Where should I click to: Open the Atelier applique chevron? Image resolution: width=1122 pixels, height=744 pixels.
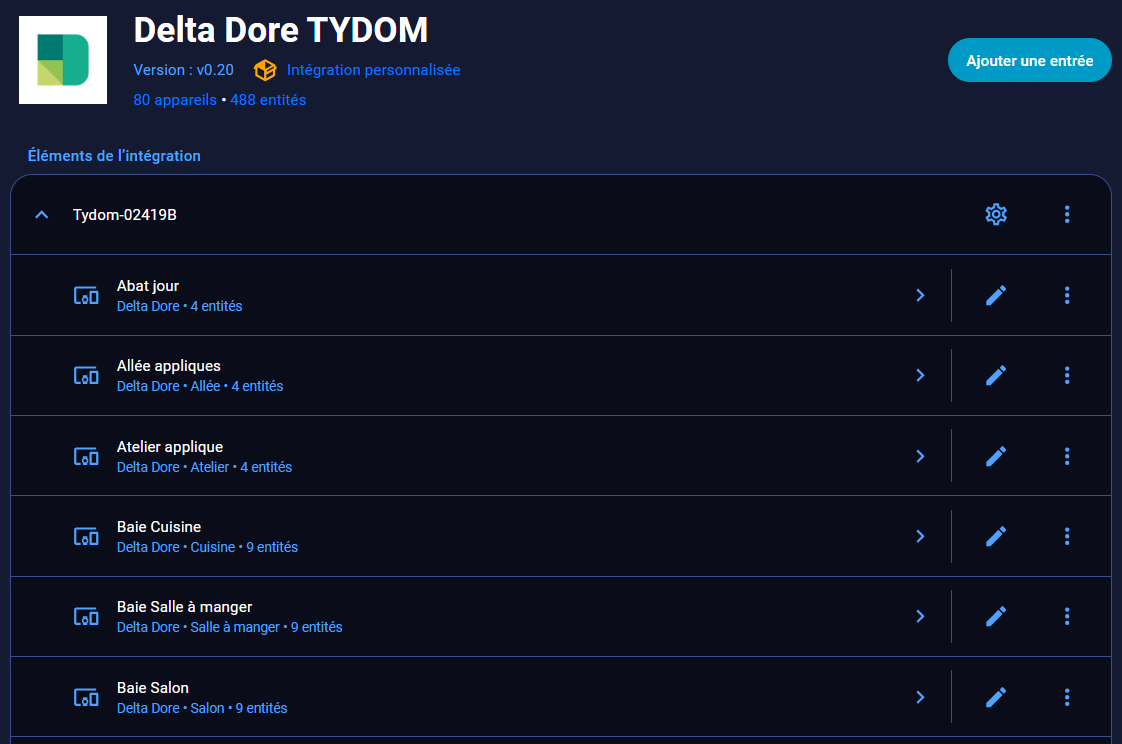click(x=920, y=456)
